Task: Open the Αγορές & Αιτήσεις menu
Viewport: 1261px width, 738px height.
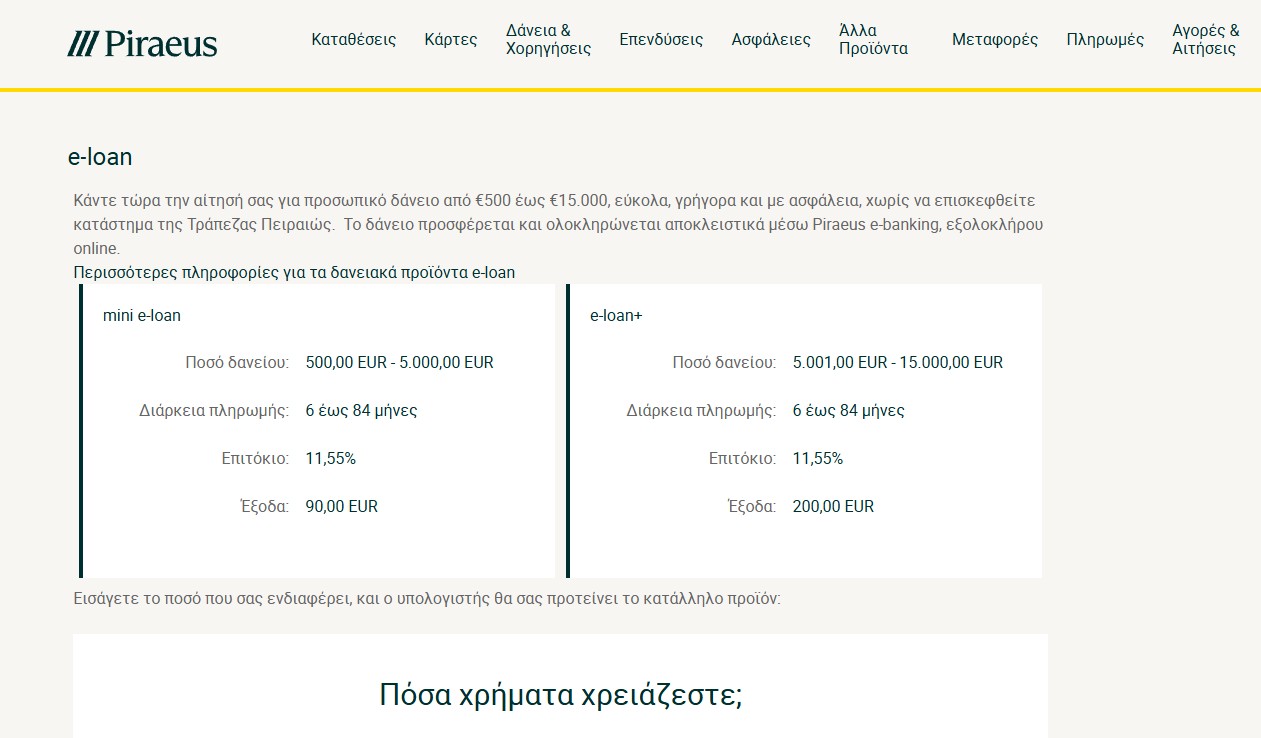Action: 1205,40
